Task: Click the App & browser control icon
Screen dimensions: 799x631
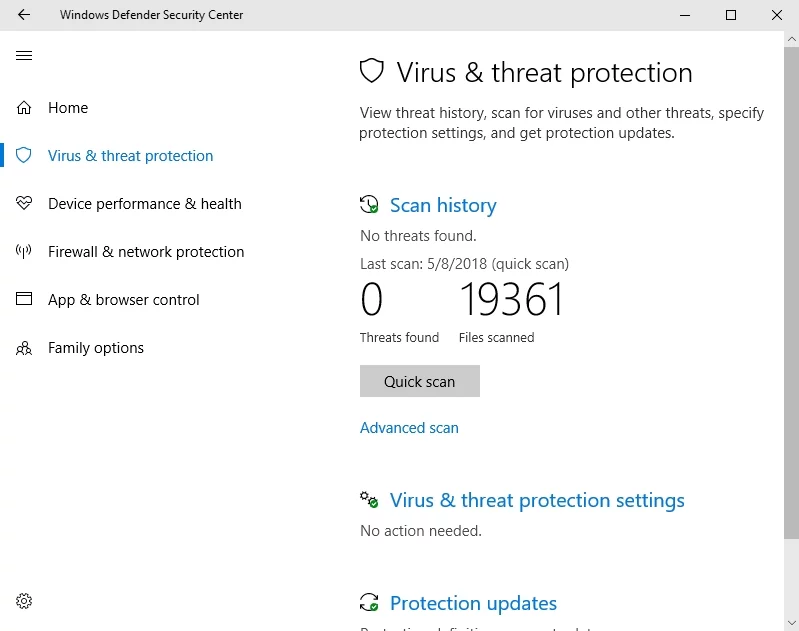Action: coord(25,300)
